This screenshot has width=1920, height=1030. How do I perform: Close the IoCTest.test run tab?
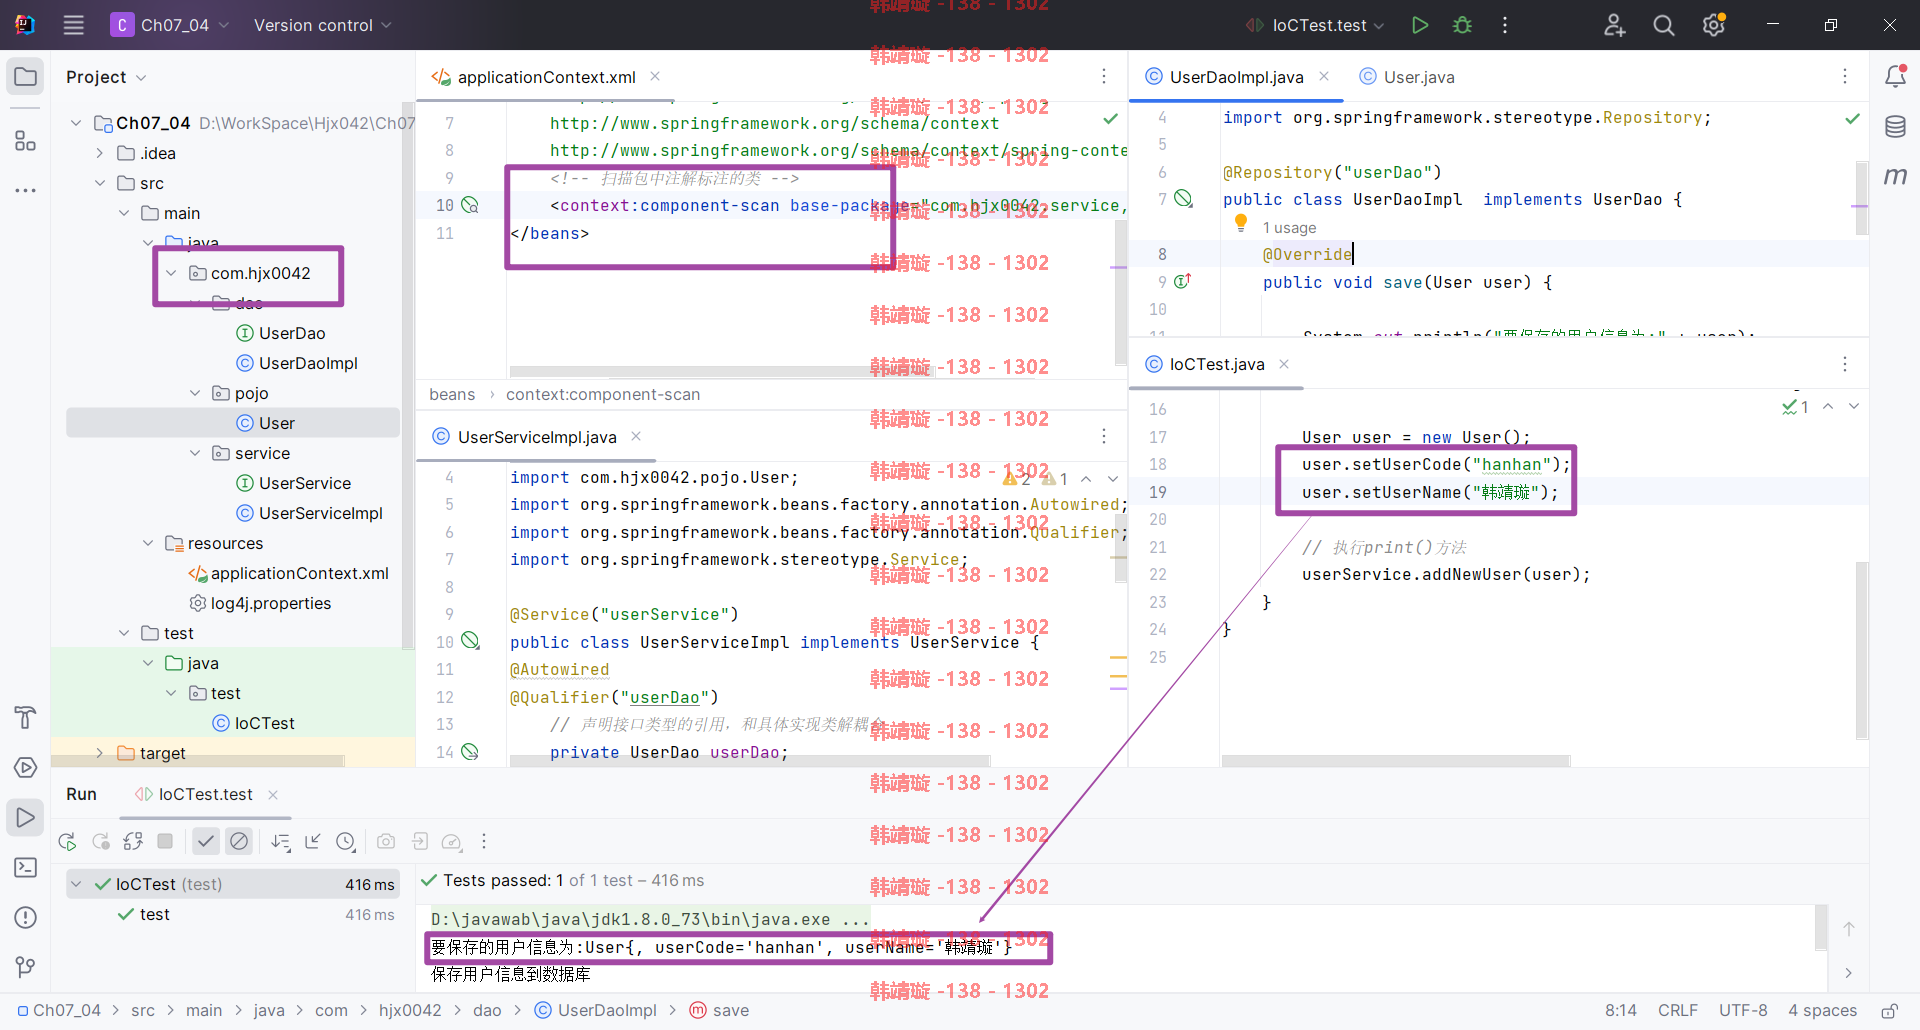coord(272,794)
